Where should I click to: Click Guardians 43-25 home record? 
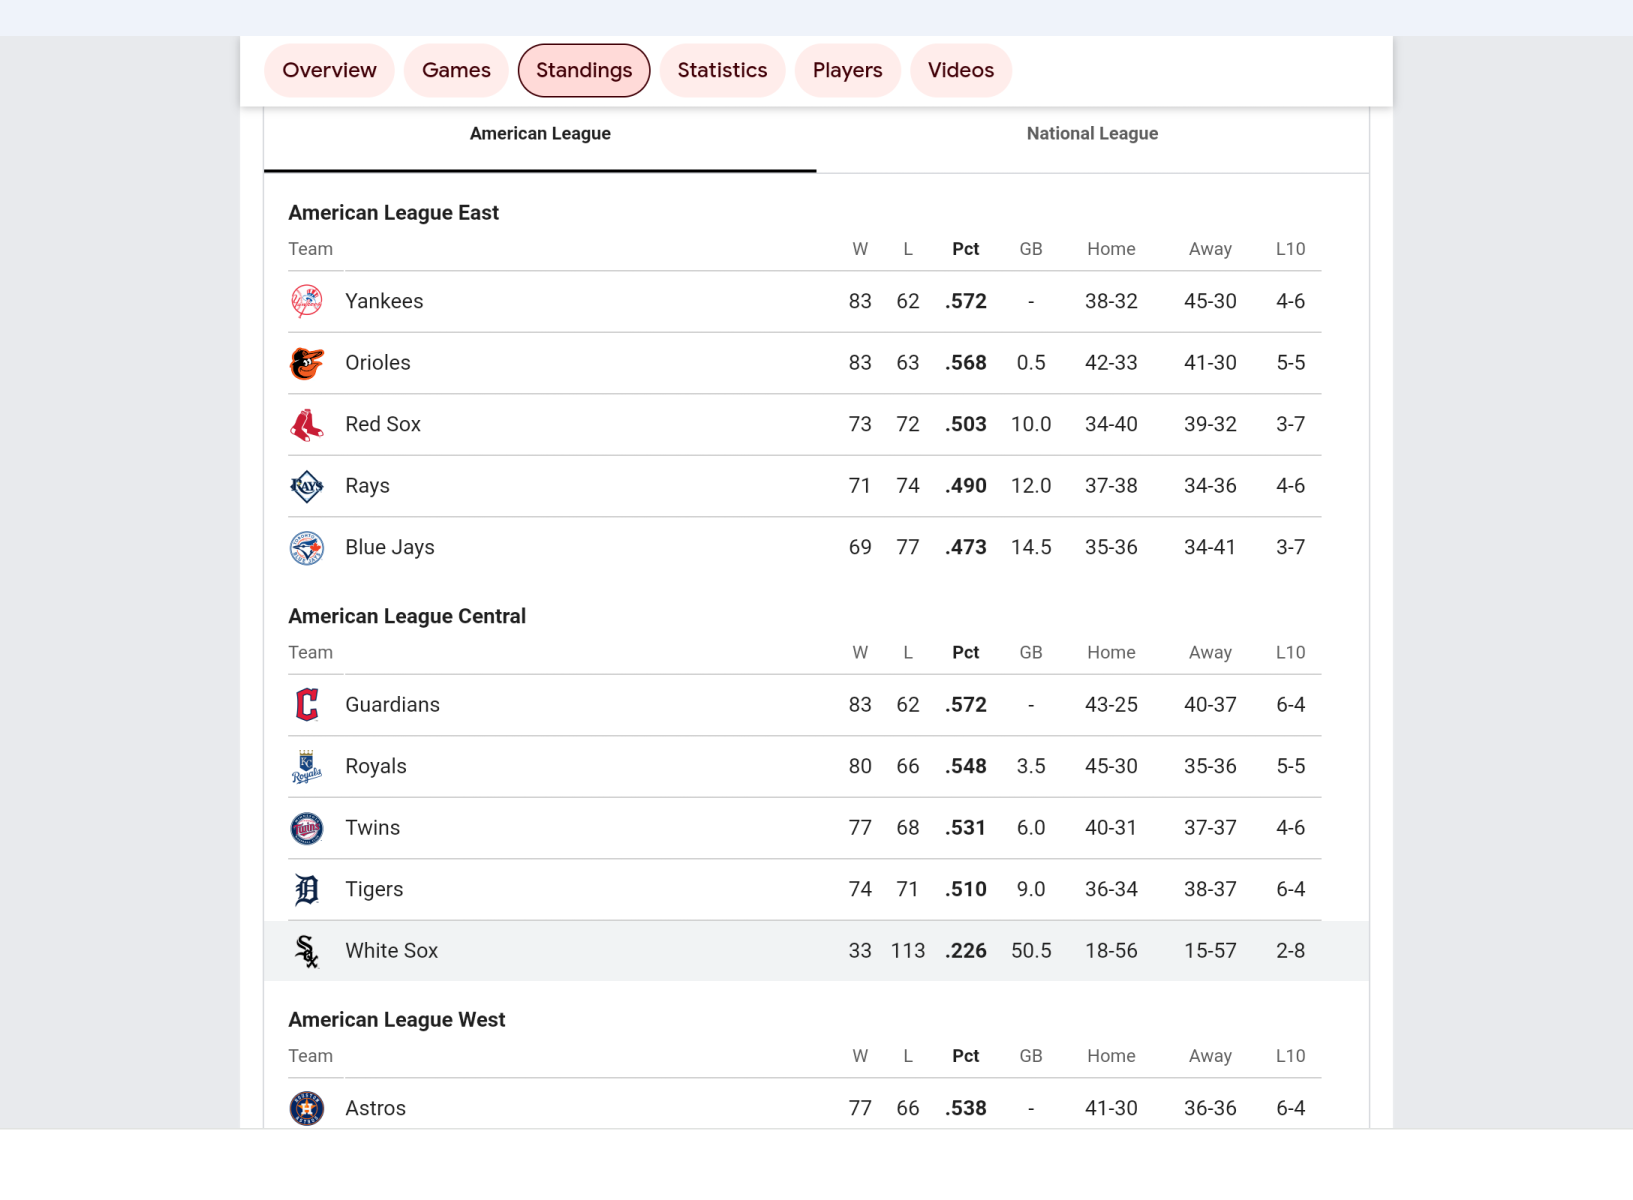click(1111, 705)
